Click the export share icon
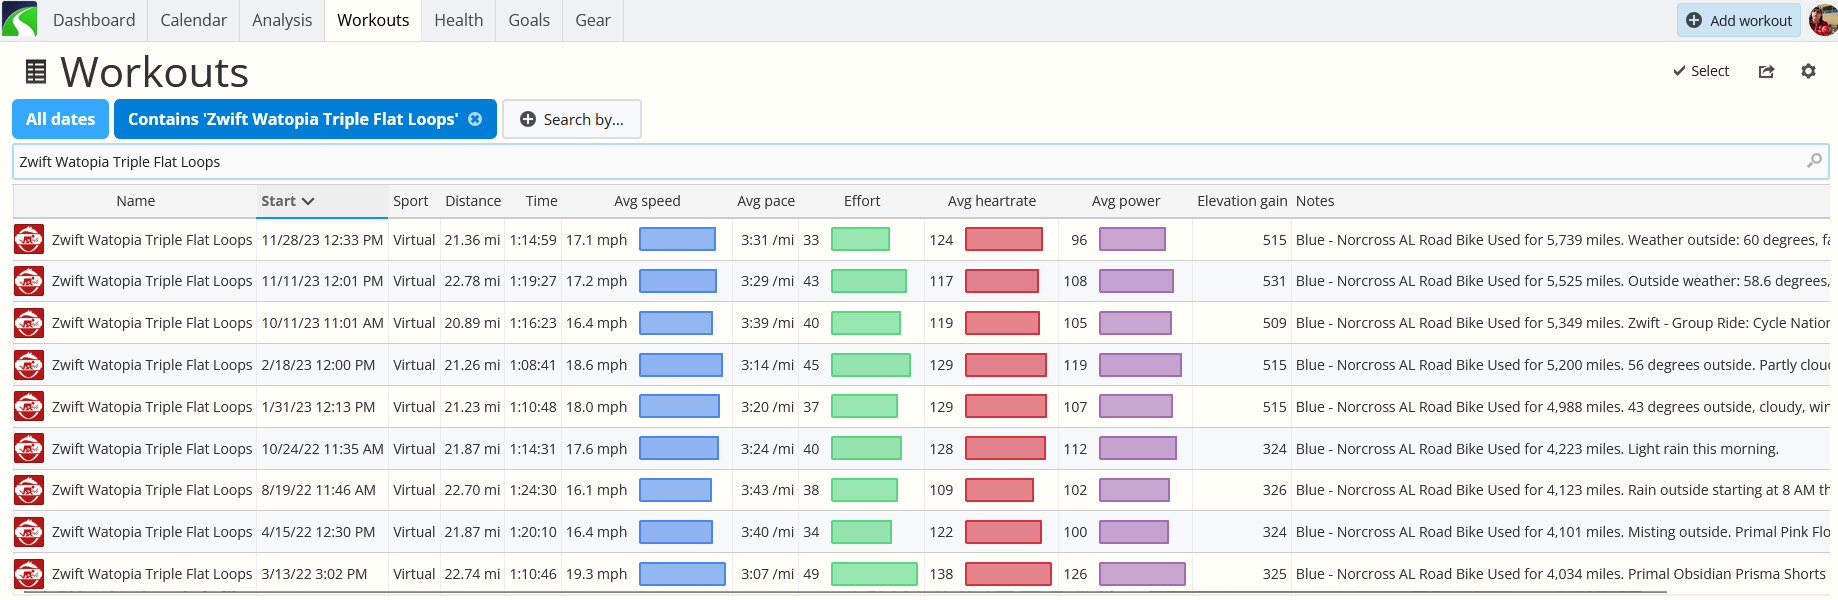 [1767, 71]
